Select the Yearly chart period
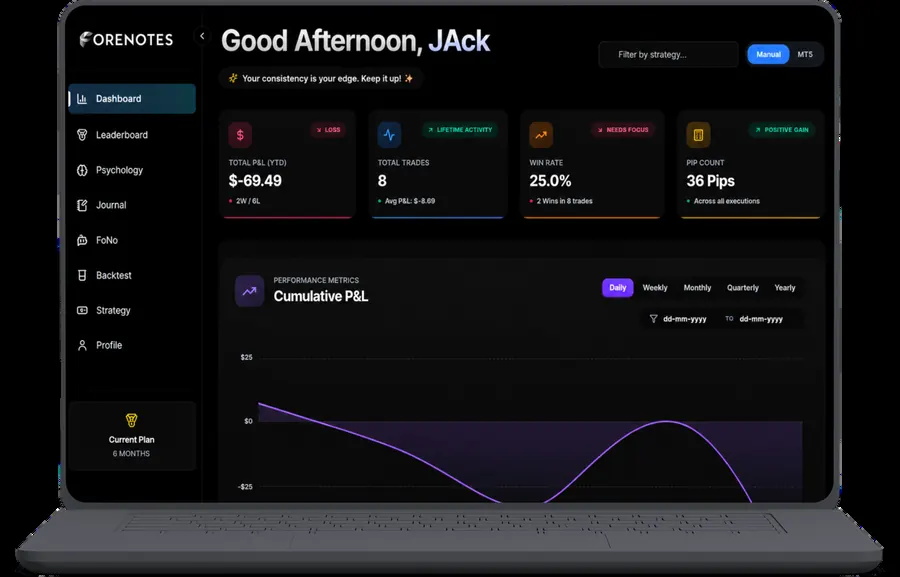Image resolution: width=900 pixels, height=577 pixels. point(785,288)
